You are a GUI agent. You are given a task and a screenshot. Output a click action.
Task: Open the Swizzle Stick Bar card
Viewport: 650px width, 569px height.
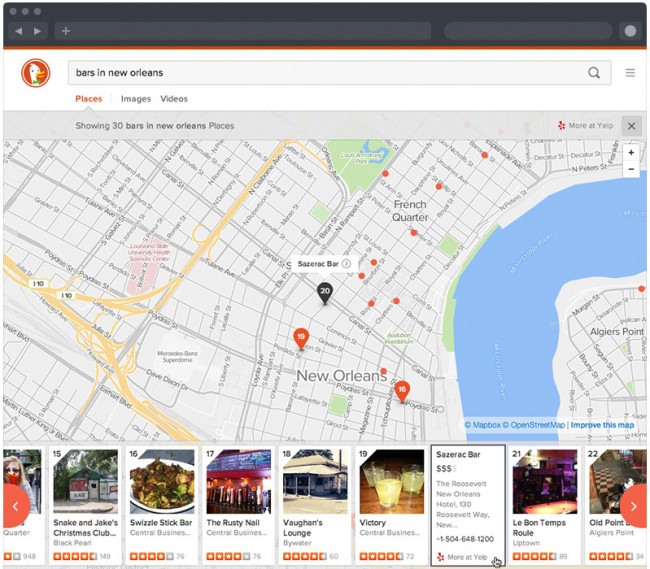pos(162,505)
